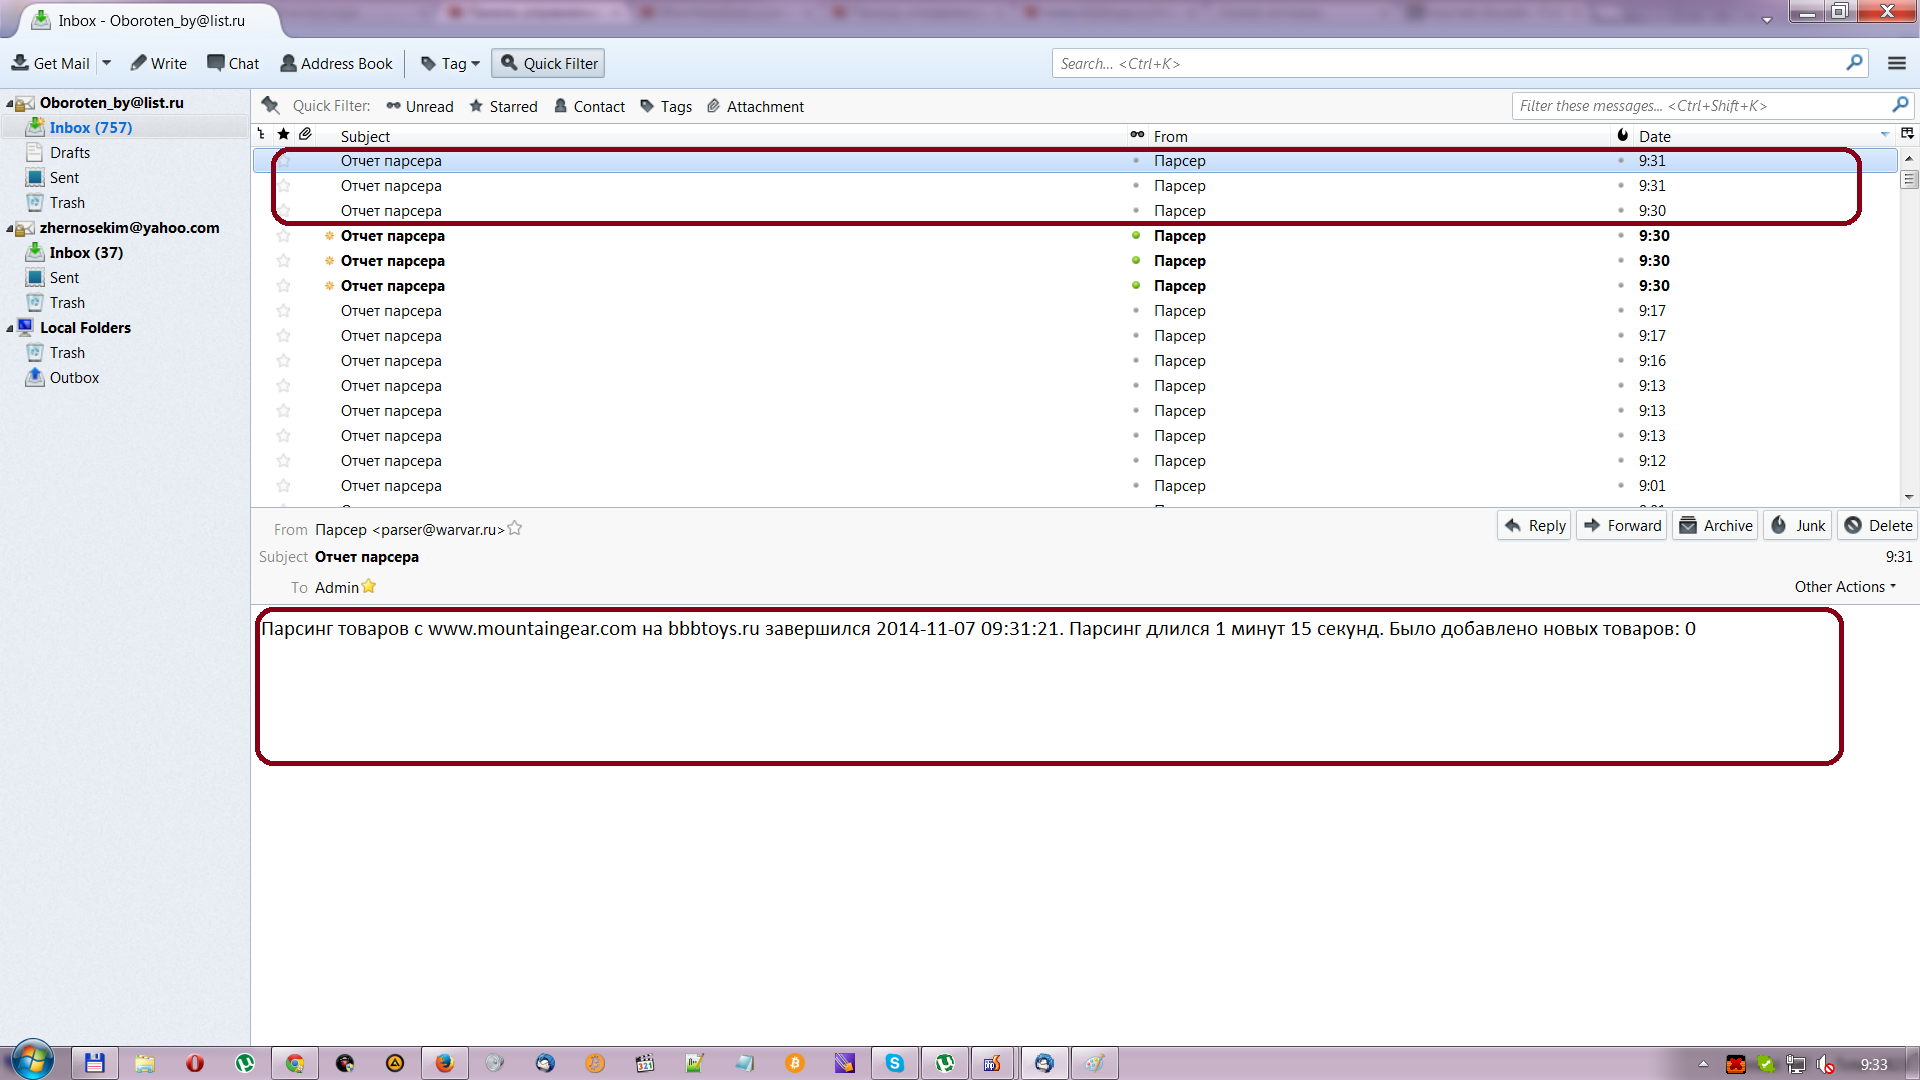The width and height of the screenshot is (1920, 1080).
Task: Expand the Get Mail dropdown arrow
Action: [106, 63]
